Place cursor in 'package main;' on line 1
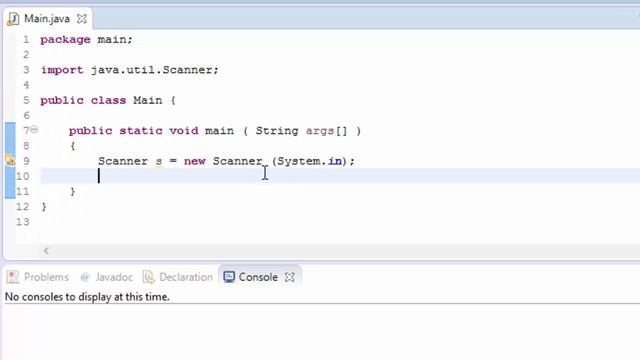640x360 pixels. [x=86, y=40]
